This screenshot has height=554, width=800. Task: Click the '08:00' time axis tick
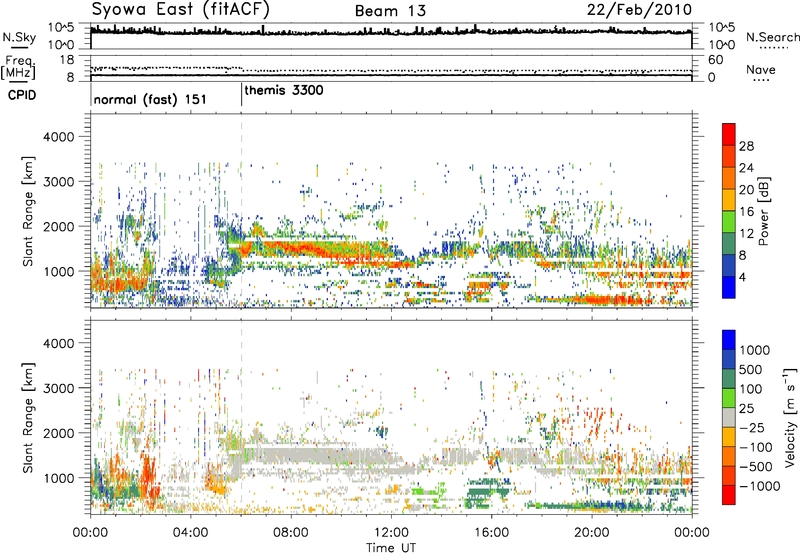(291, 533)
